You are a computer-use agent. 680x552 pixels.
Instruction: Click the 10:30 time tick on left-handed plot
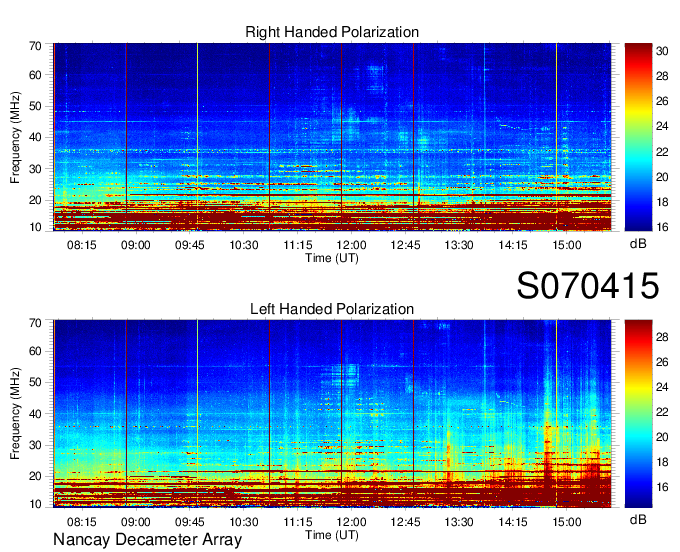(244, 522)
